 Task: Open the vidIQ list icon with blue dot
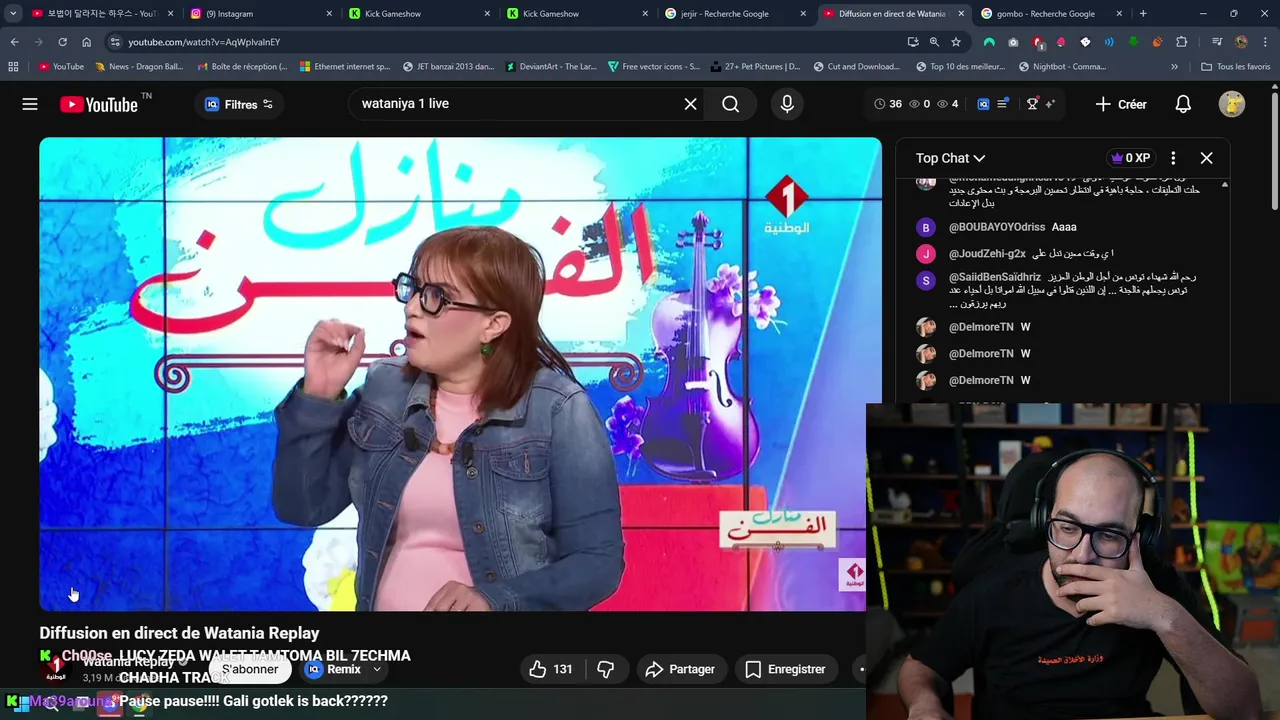click(x=1003, y=104)
